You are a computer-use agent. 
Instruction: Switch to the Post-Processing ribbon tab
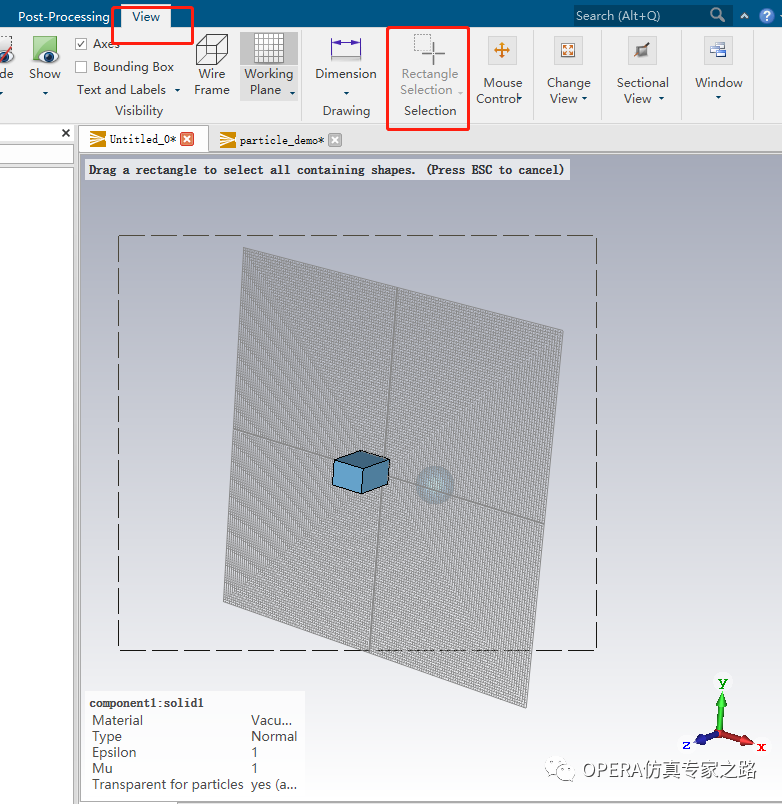[64, 16]
